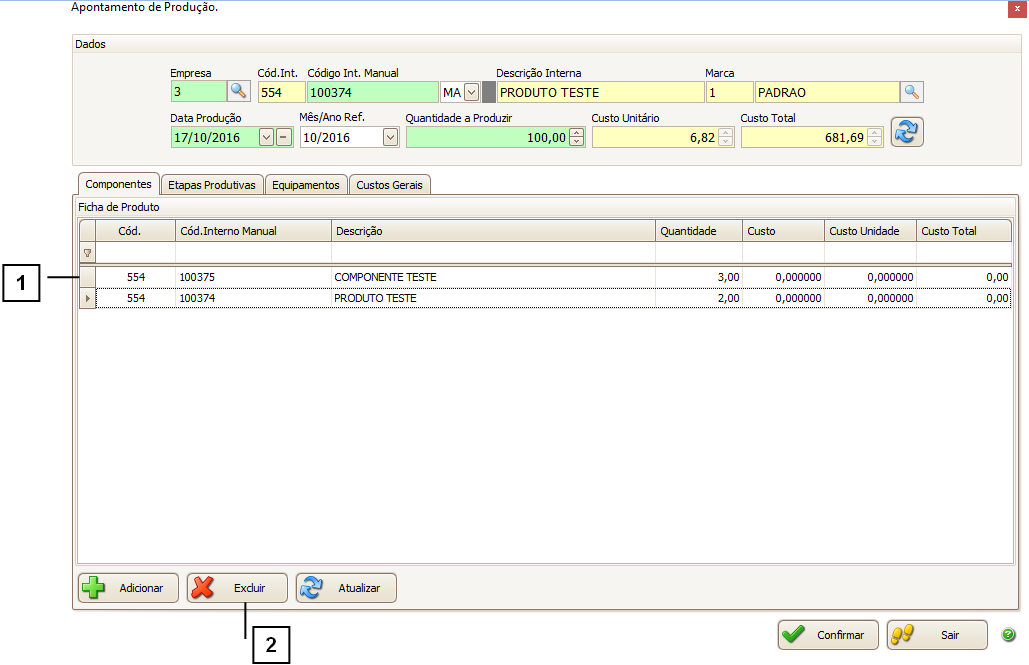This screenshot has width=1029, height=665.
Task: Click the Excluir button with red X
Action: point(237,588)
